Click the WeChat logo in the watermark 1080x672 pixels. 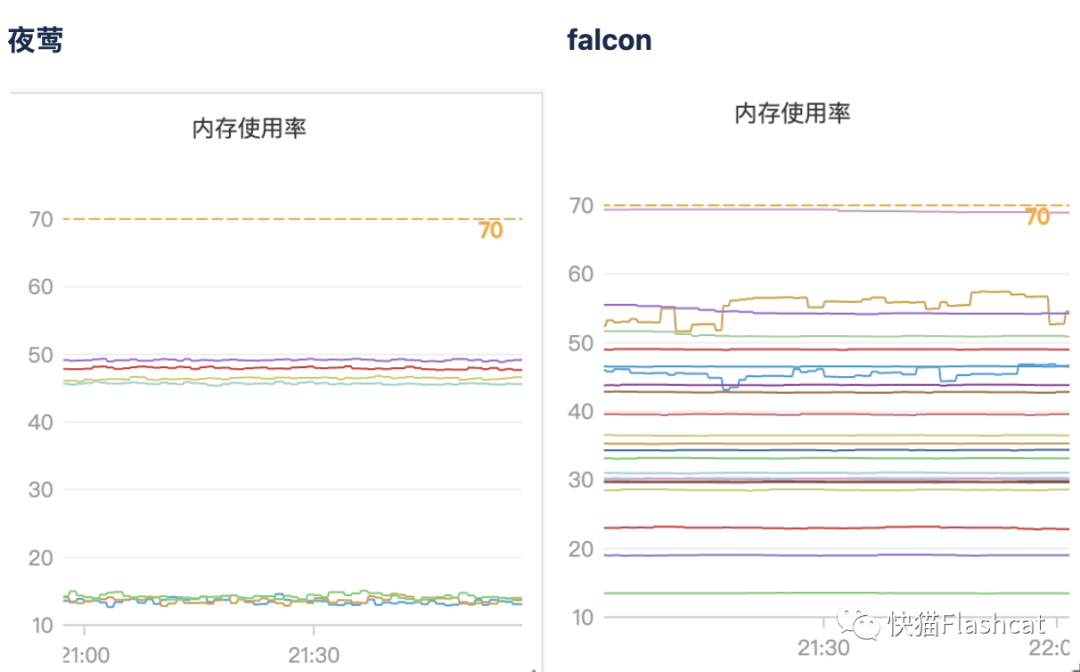863,626
